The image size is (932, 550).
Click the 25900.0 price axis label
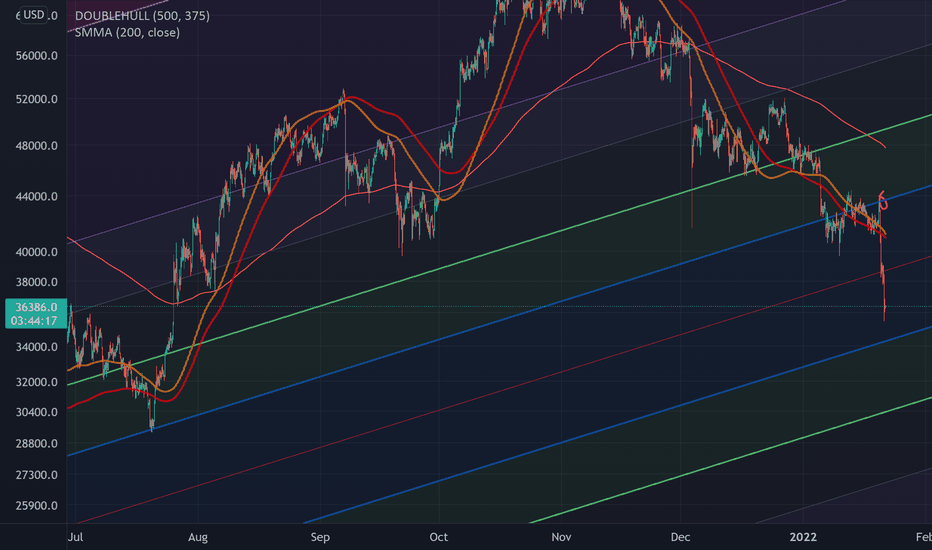37,506
